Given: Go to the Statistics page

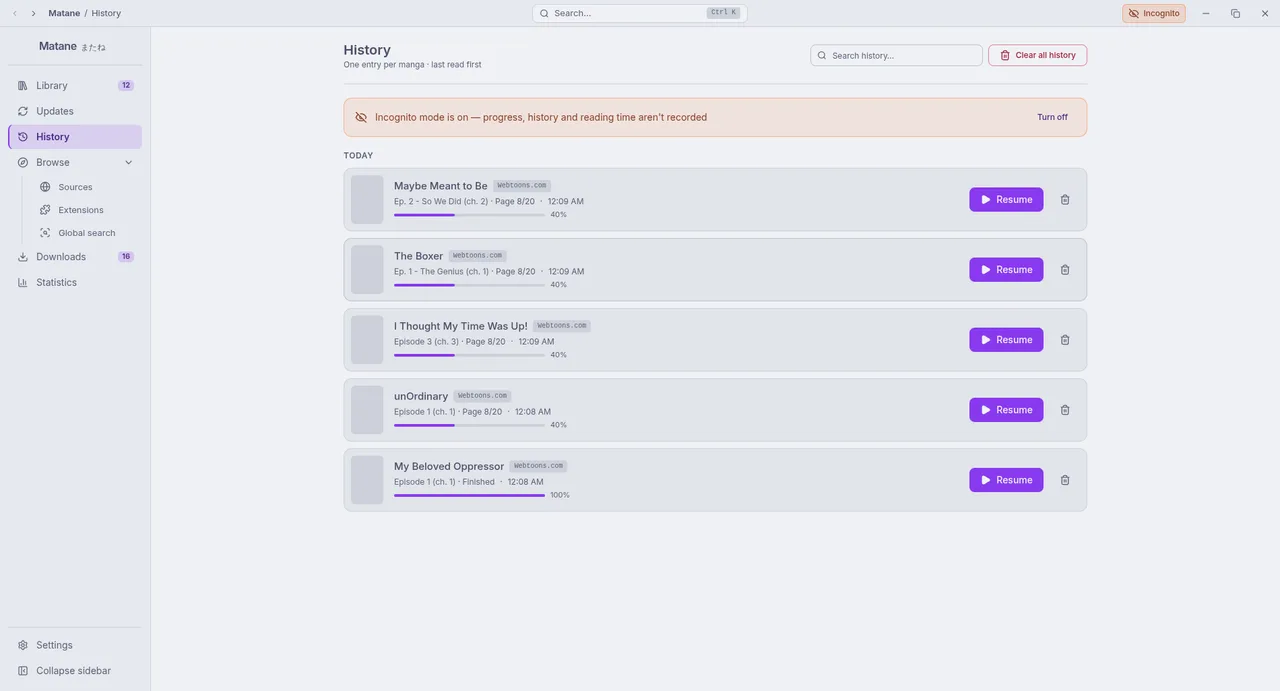Looking at the screenshot, I should point(75,282).
